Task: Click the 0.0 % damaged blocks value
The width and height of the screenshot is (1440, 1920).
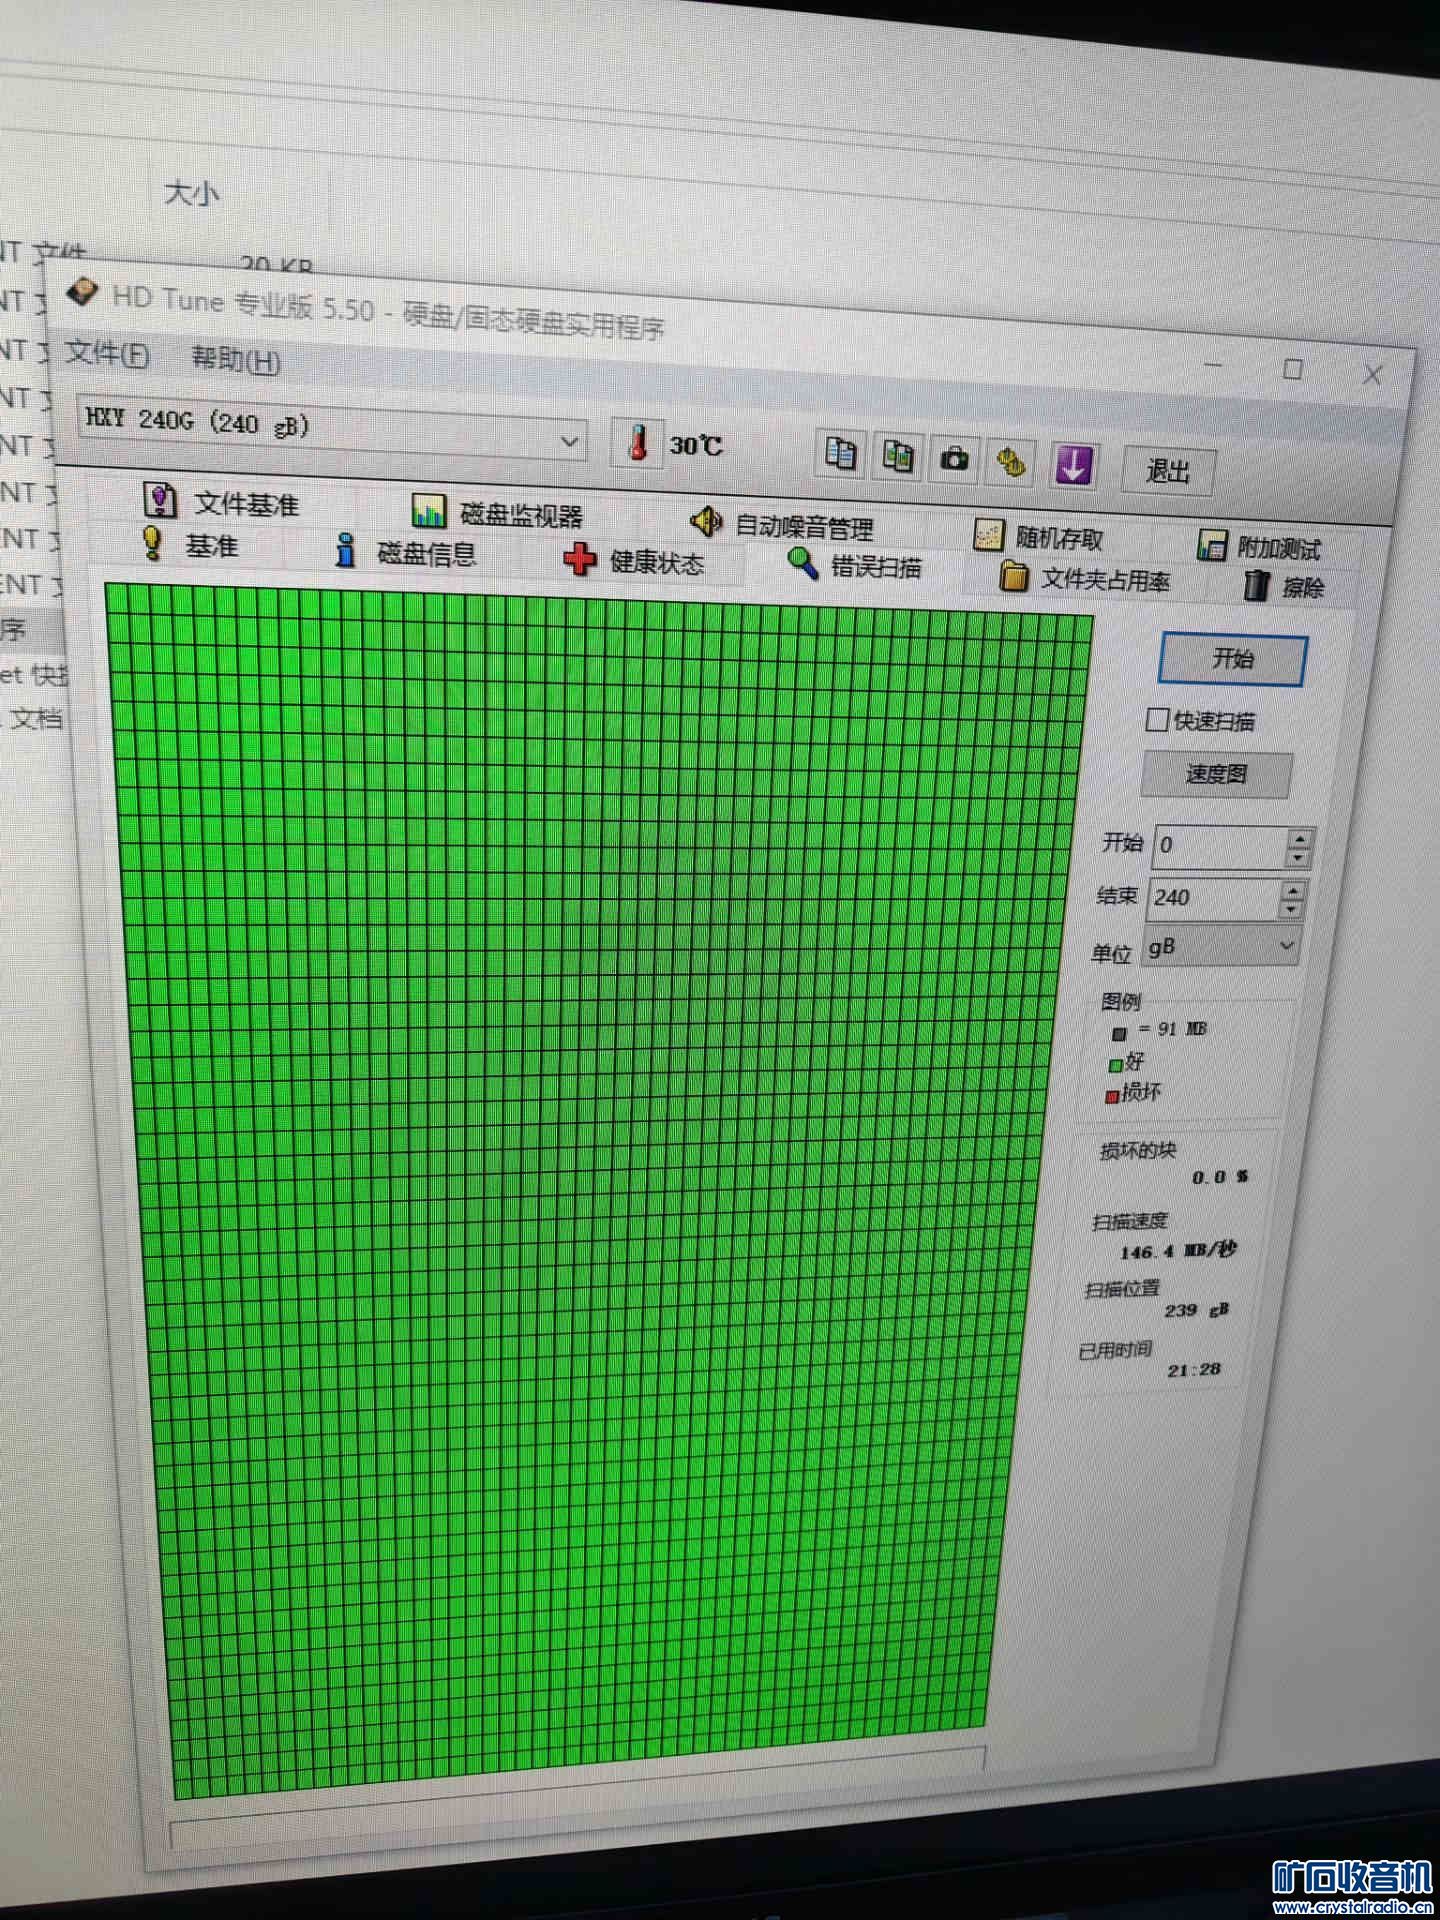Action: click(x=1220, y=1177)
